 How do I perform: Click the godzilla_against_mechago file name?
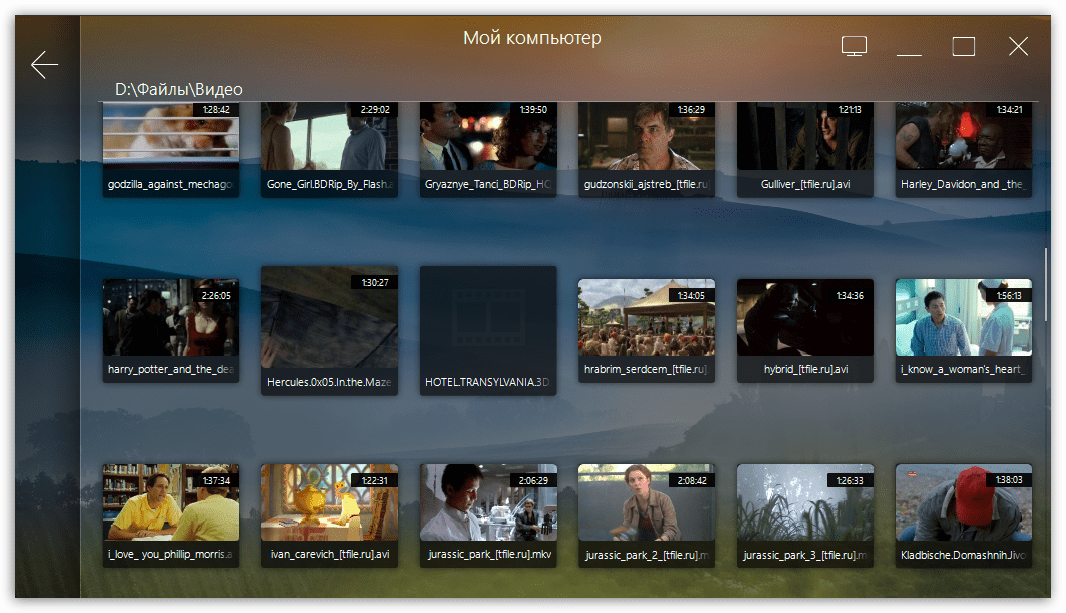click(171, 184)
